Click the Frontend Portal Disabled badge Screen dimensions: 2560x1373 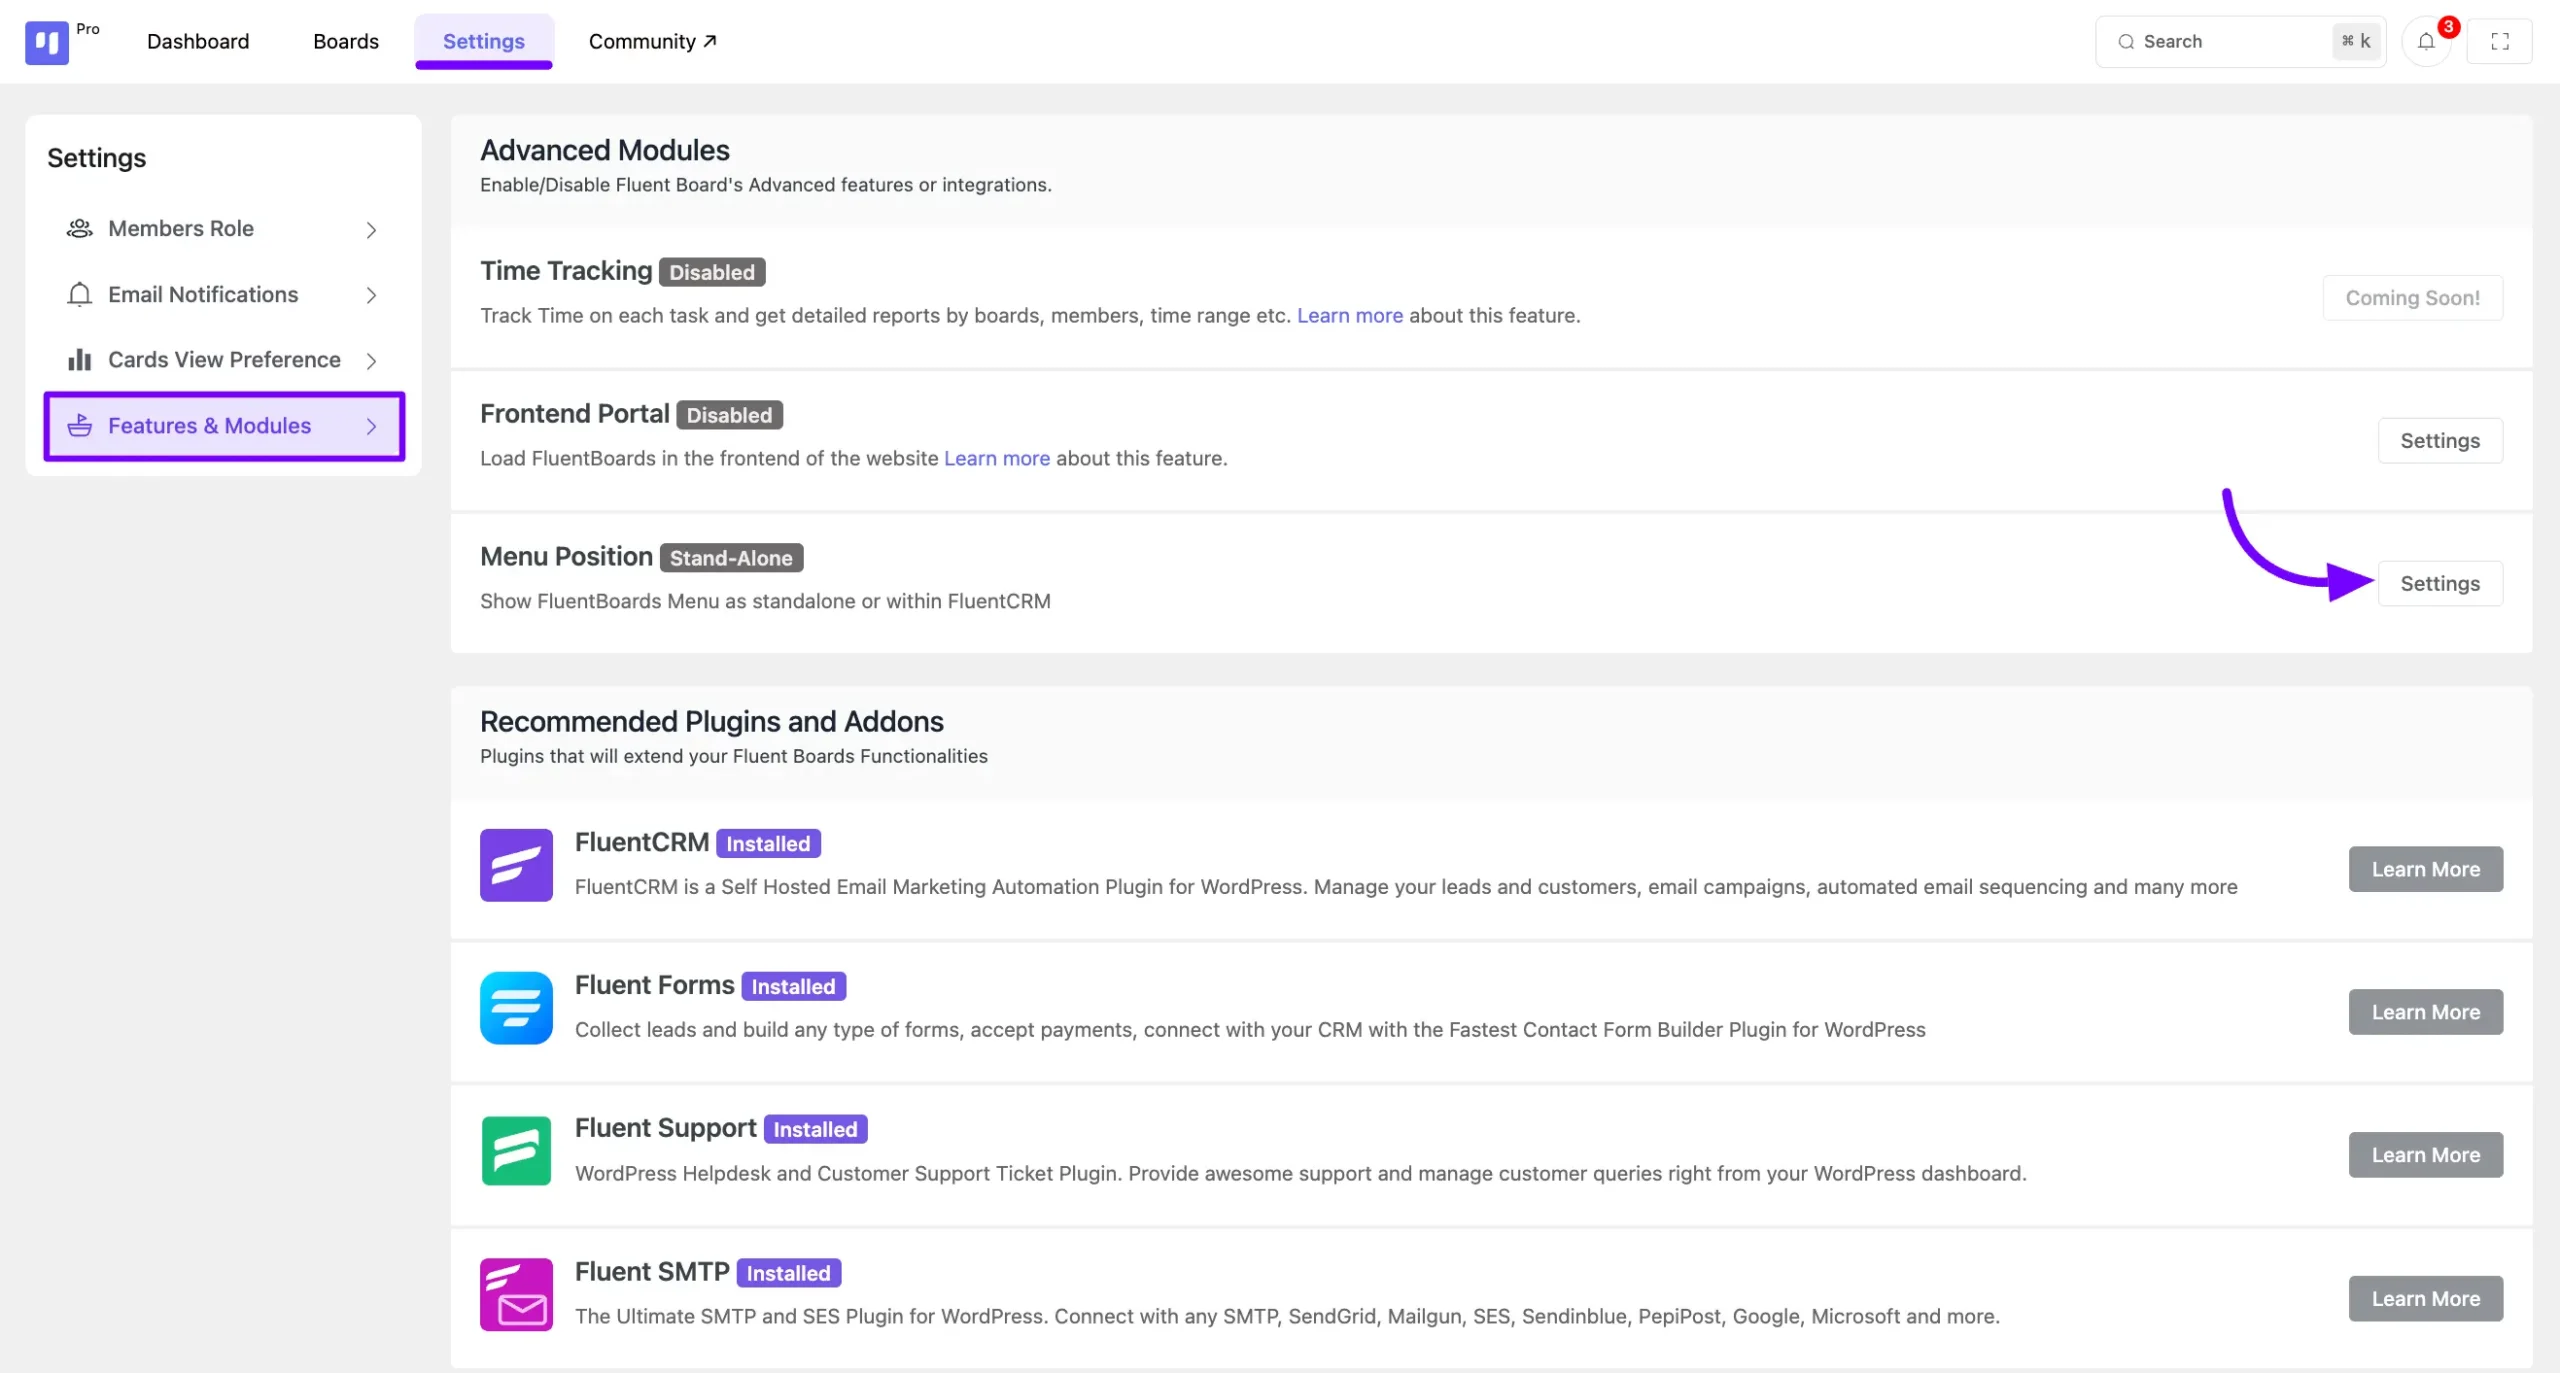pos(729,415)
